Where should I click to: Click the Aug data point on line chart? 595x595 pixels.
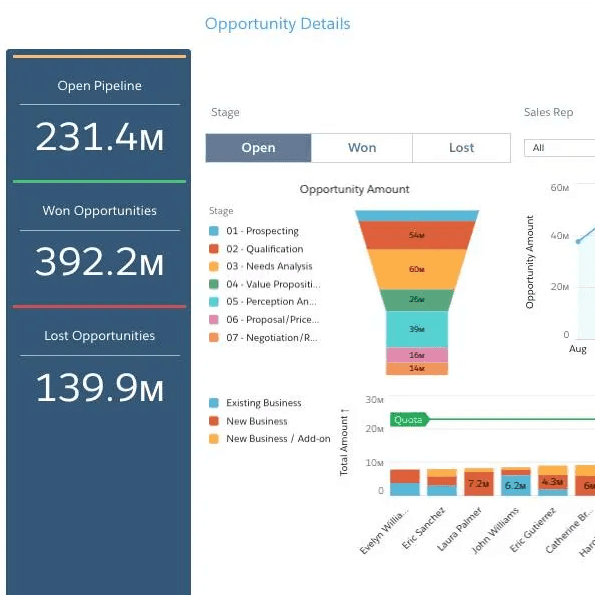point(578,241)
